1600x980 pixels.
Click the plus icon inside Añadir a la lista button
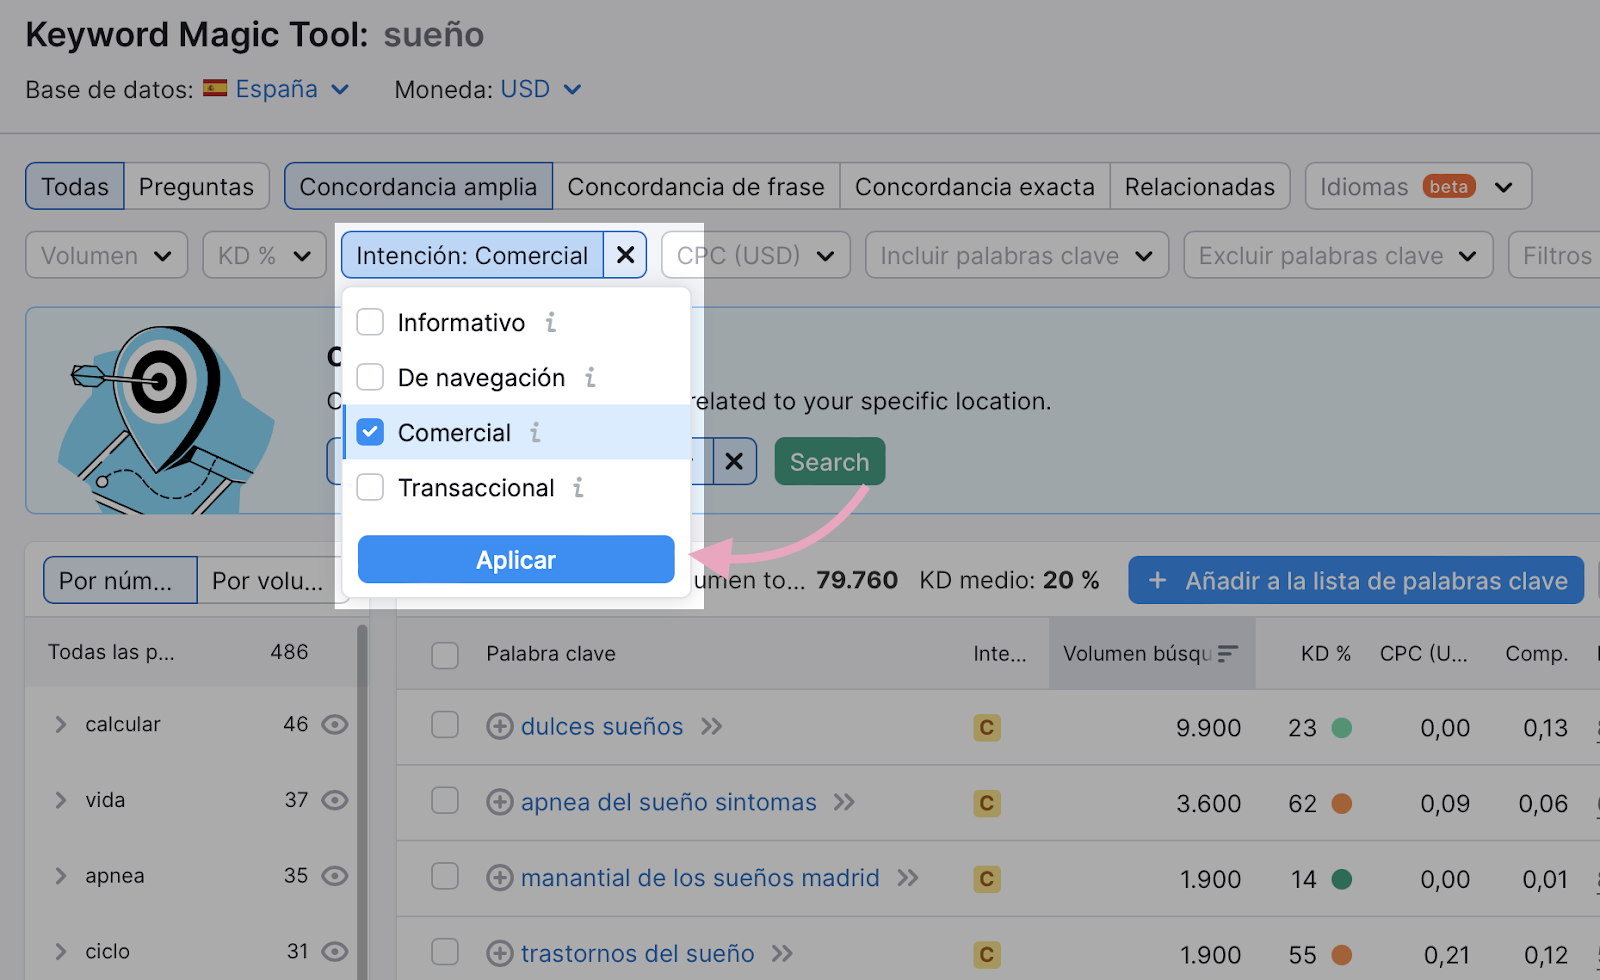pyautogui.click(x=1158, y=580)
